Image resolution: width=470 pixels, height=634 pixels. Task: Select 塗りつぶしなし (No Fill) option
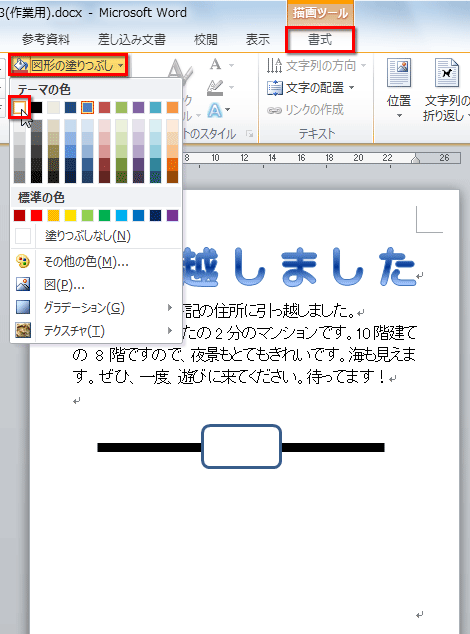point(96,236)
